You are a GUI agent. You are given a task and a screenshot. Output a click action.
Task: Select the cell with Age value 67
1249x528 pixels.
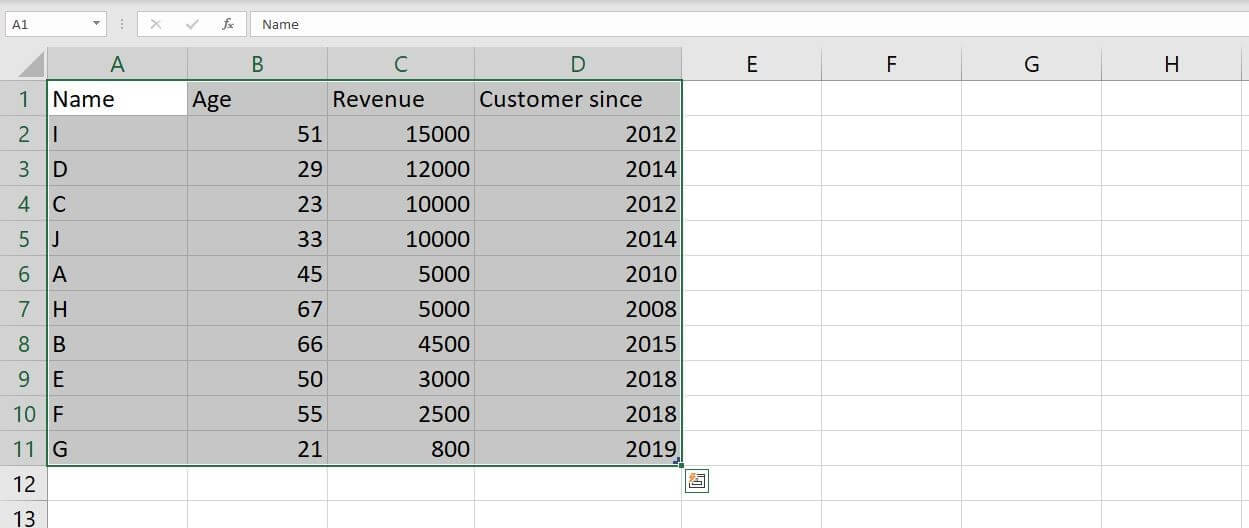257,309
